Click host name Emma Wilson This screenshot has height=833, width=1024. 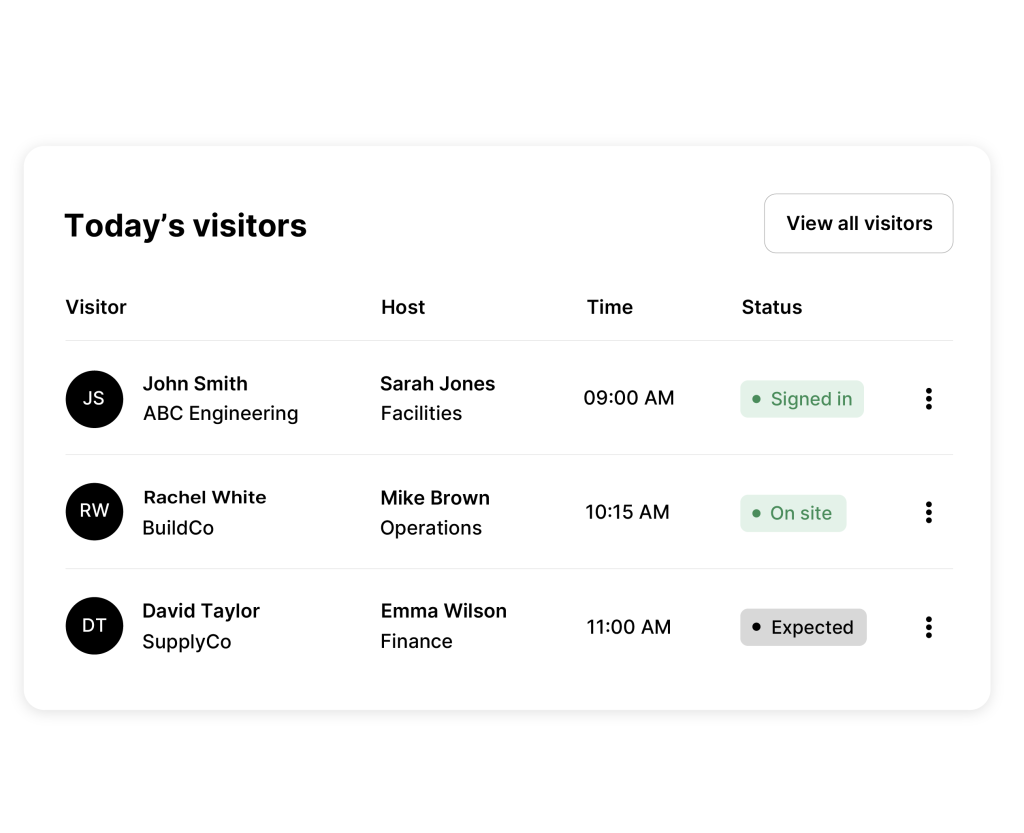pos(443,611)
